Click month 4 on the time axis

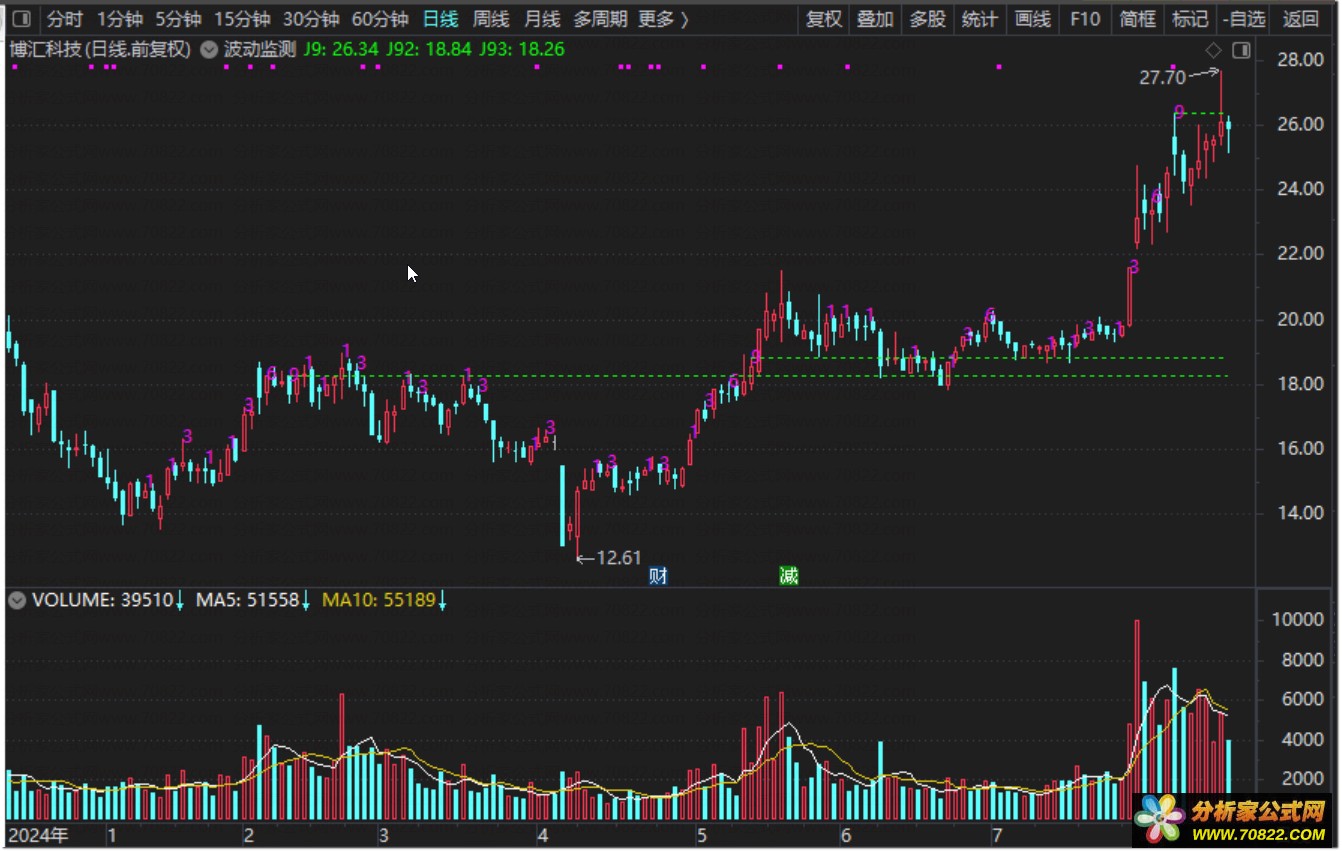click(543, 835)
